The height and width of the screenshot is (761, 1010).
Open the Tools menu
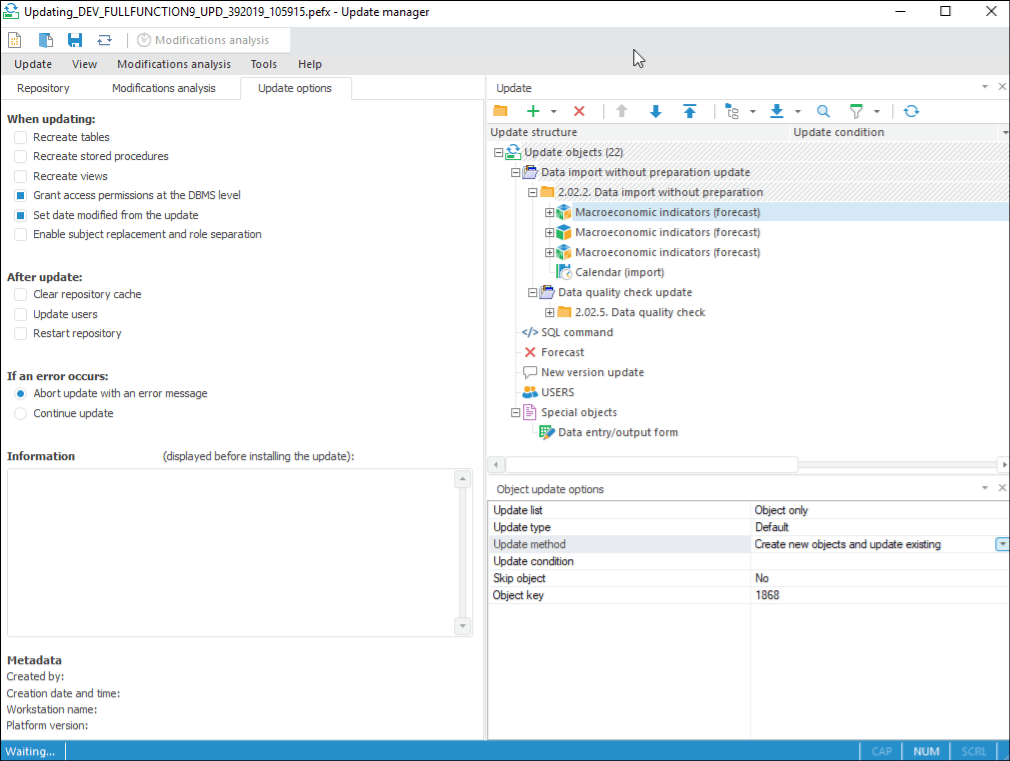pos(263,64)
